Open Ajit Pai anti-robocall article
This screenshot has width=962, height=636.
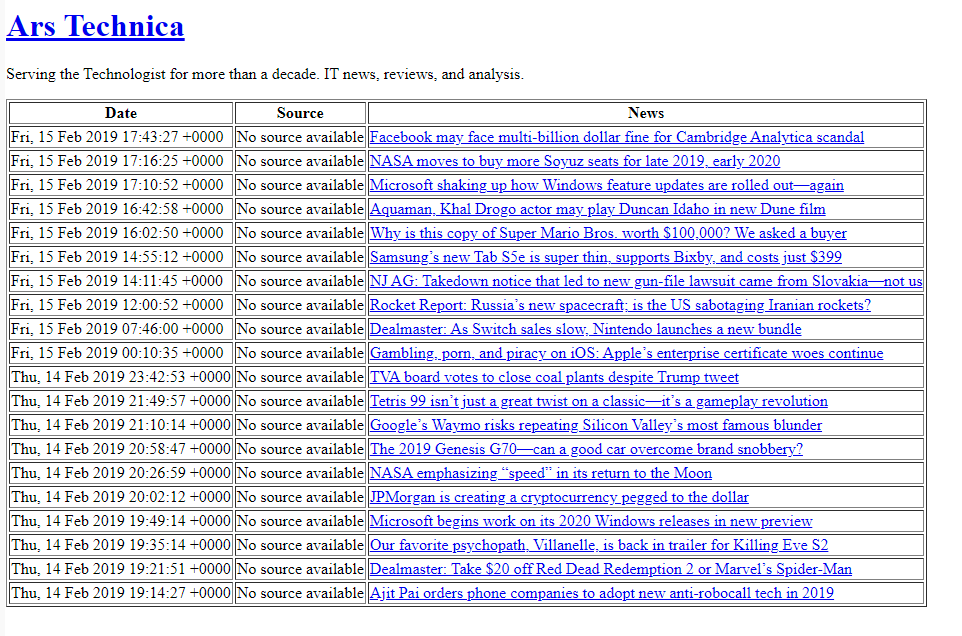601,592
